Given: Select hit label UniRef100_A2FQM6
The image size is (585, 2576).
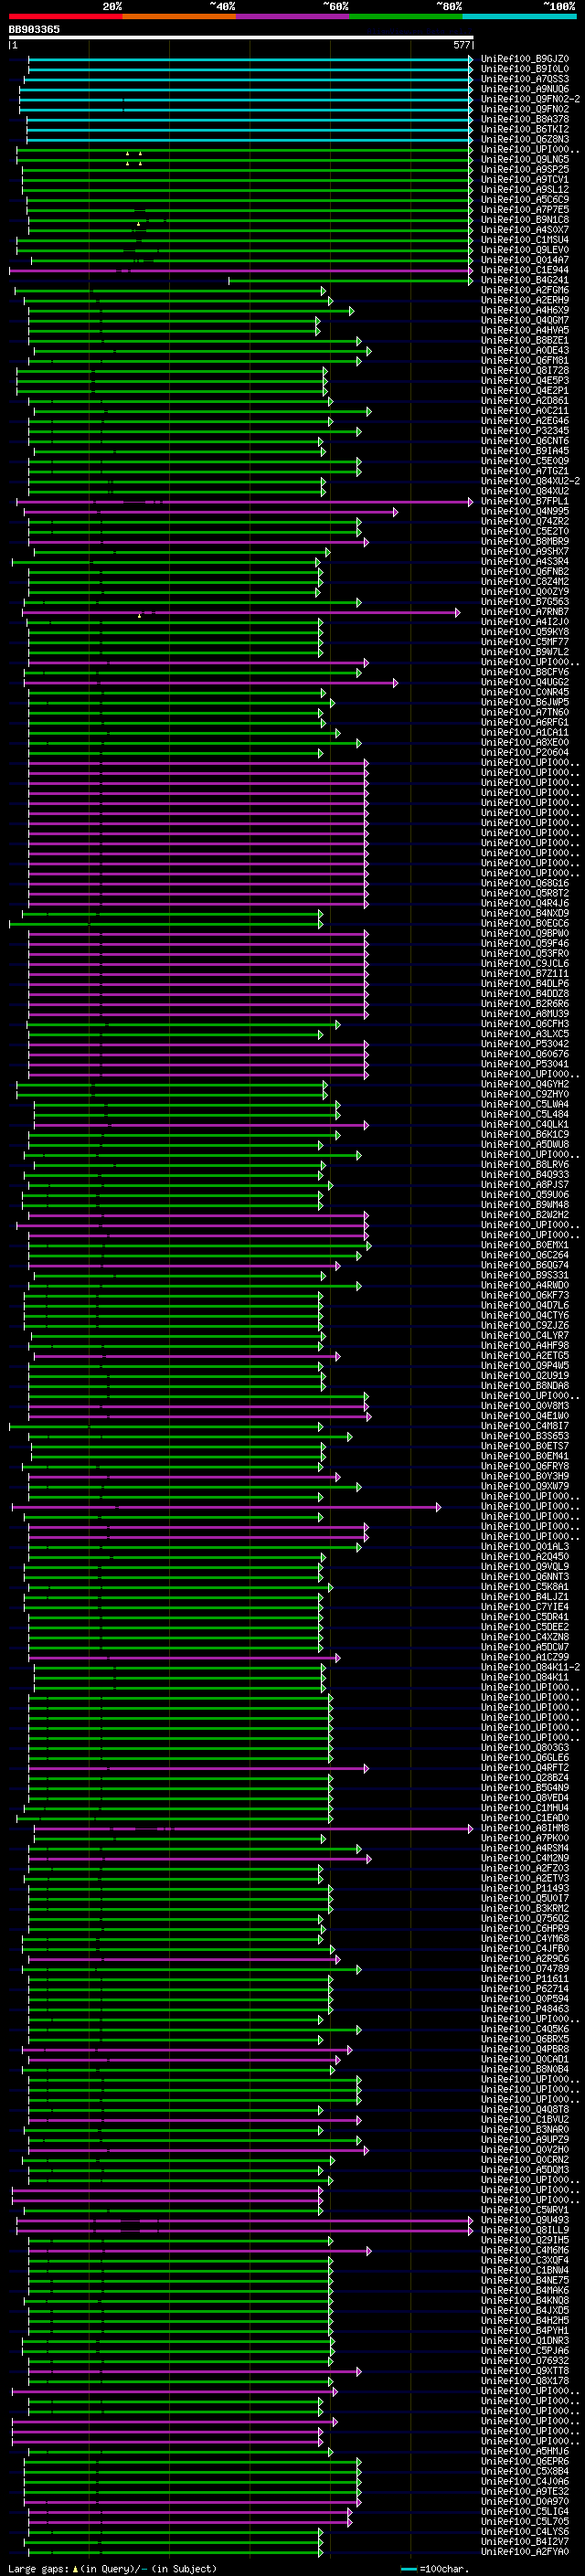Looking at the screenshot, I should click(525, 290).
